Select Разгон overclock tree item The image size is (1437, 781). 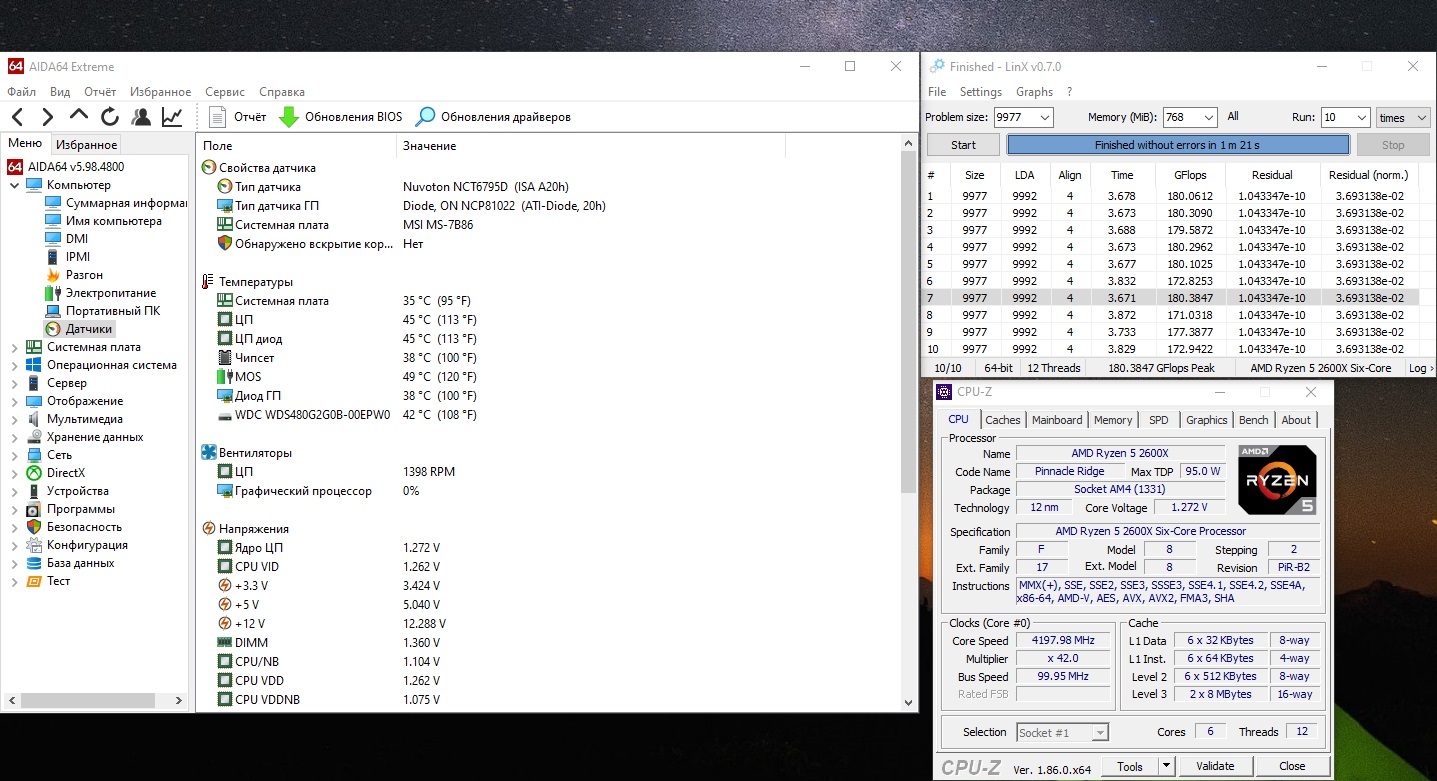(74, 275)
